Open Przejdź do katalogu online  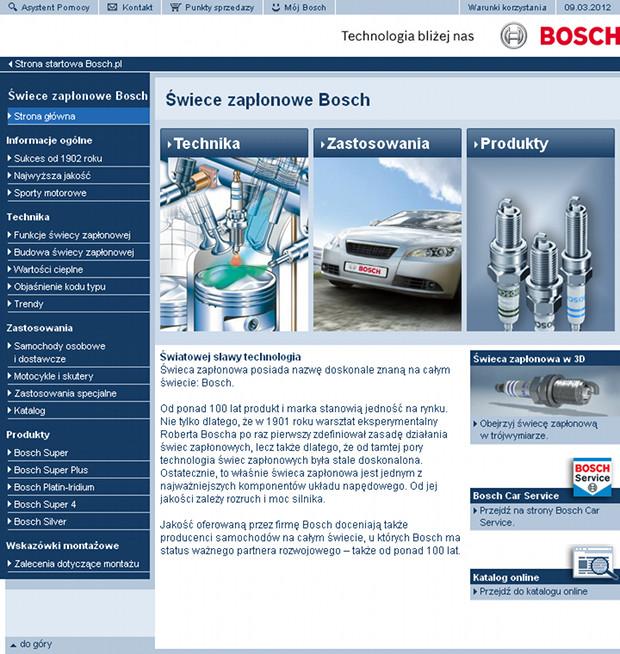[x=533, y=591]
